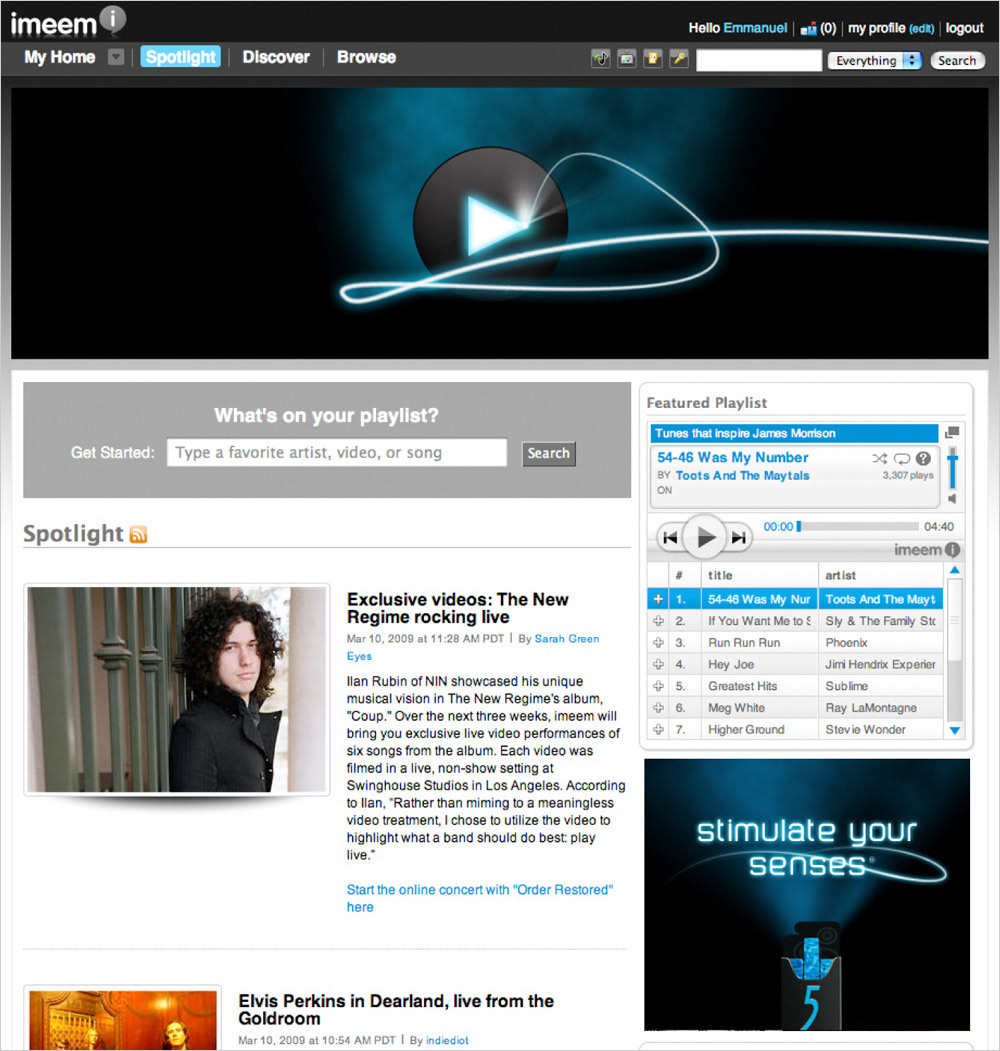This screenshot has width=1000, height=1051.
Task: Click Search button in 'What's on your playlist?'
Action: coord(548,453)
